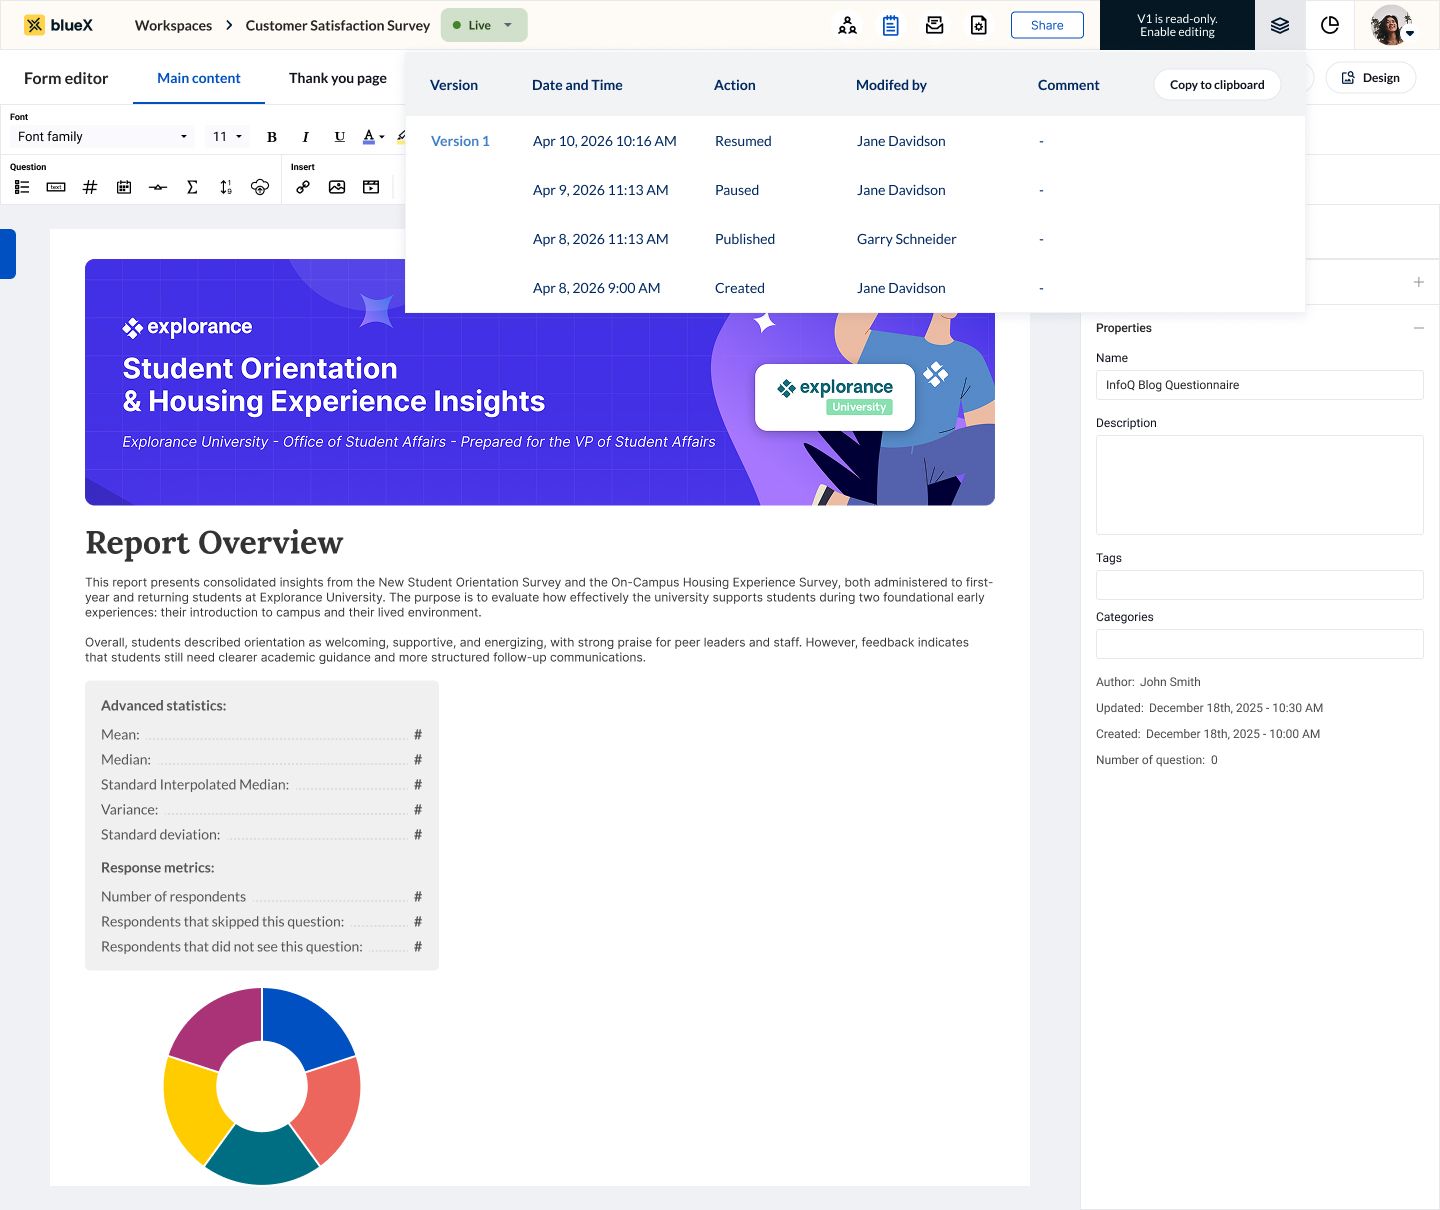Click the Name input field
Screen dimensions: 1440x1210
pyautogui.click(x=1259, y=385)
